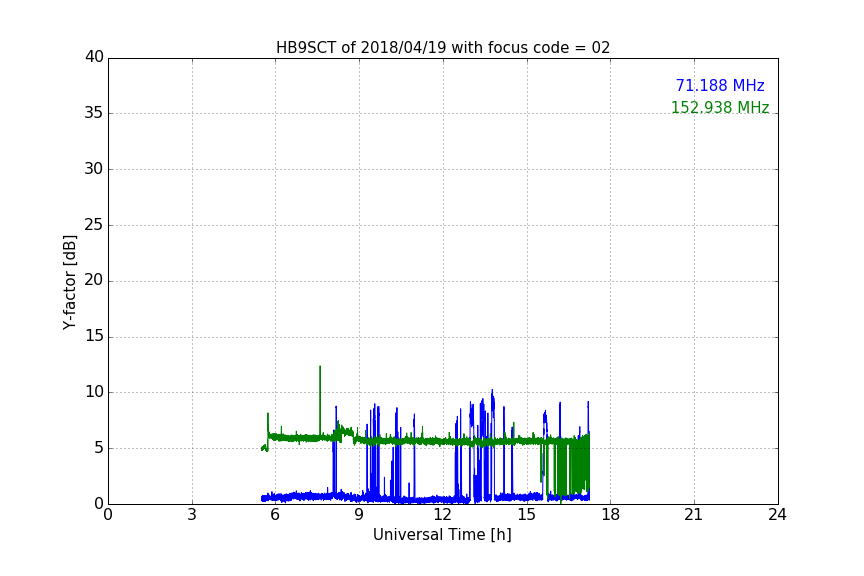Click the 'Y-factor [dB]' axis label
Viewport: 864px width, 576px height.
coord(69,282)
